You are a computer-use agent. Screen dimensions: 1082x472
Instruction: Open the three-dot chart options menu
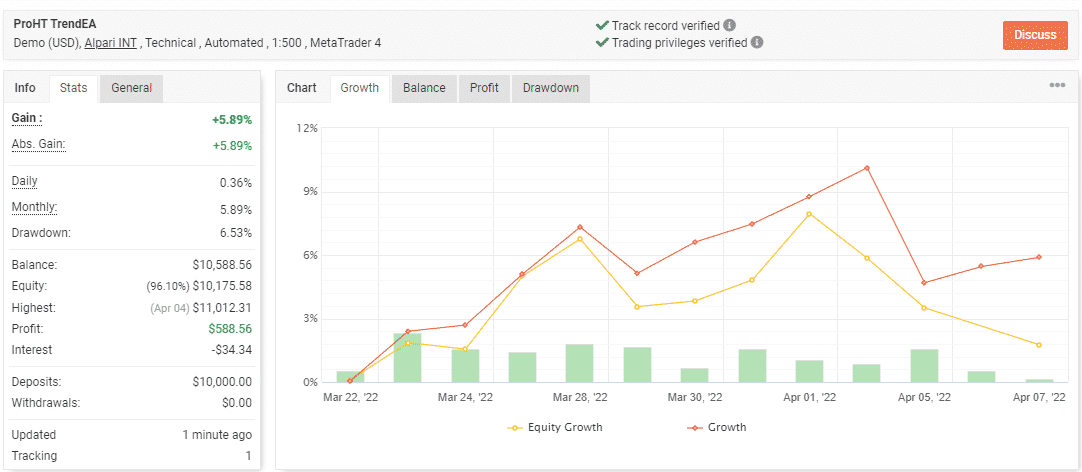[x=1056, y=85]
